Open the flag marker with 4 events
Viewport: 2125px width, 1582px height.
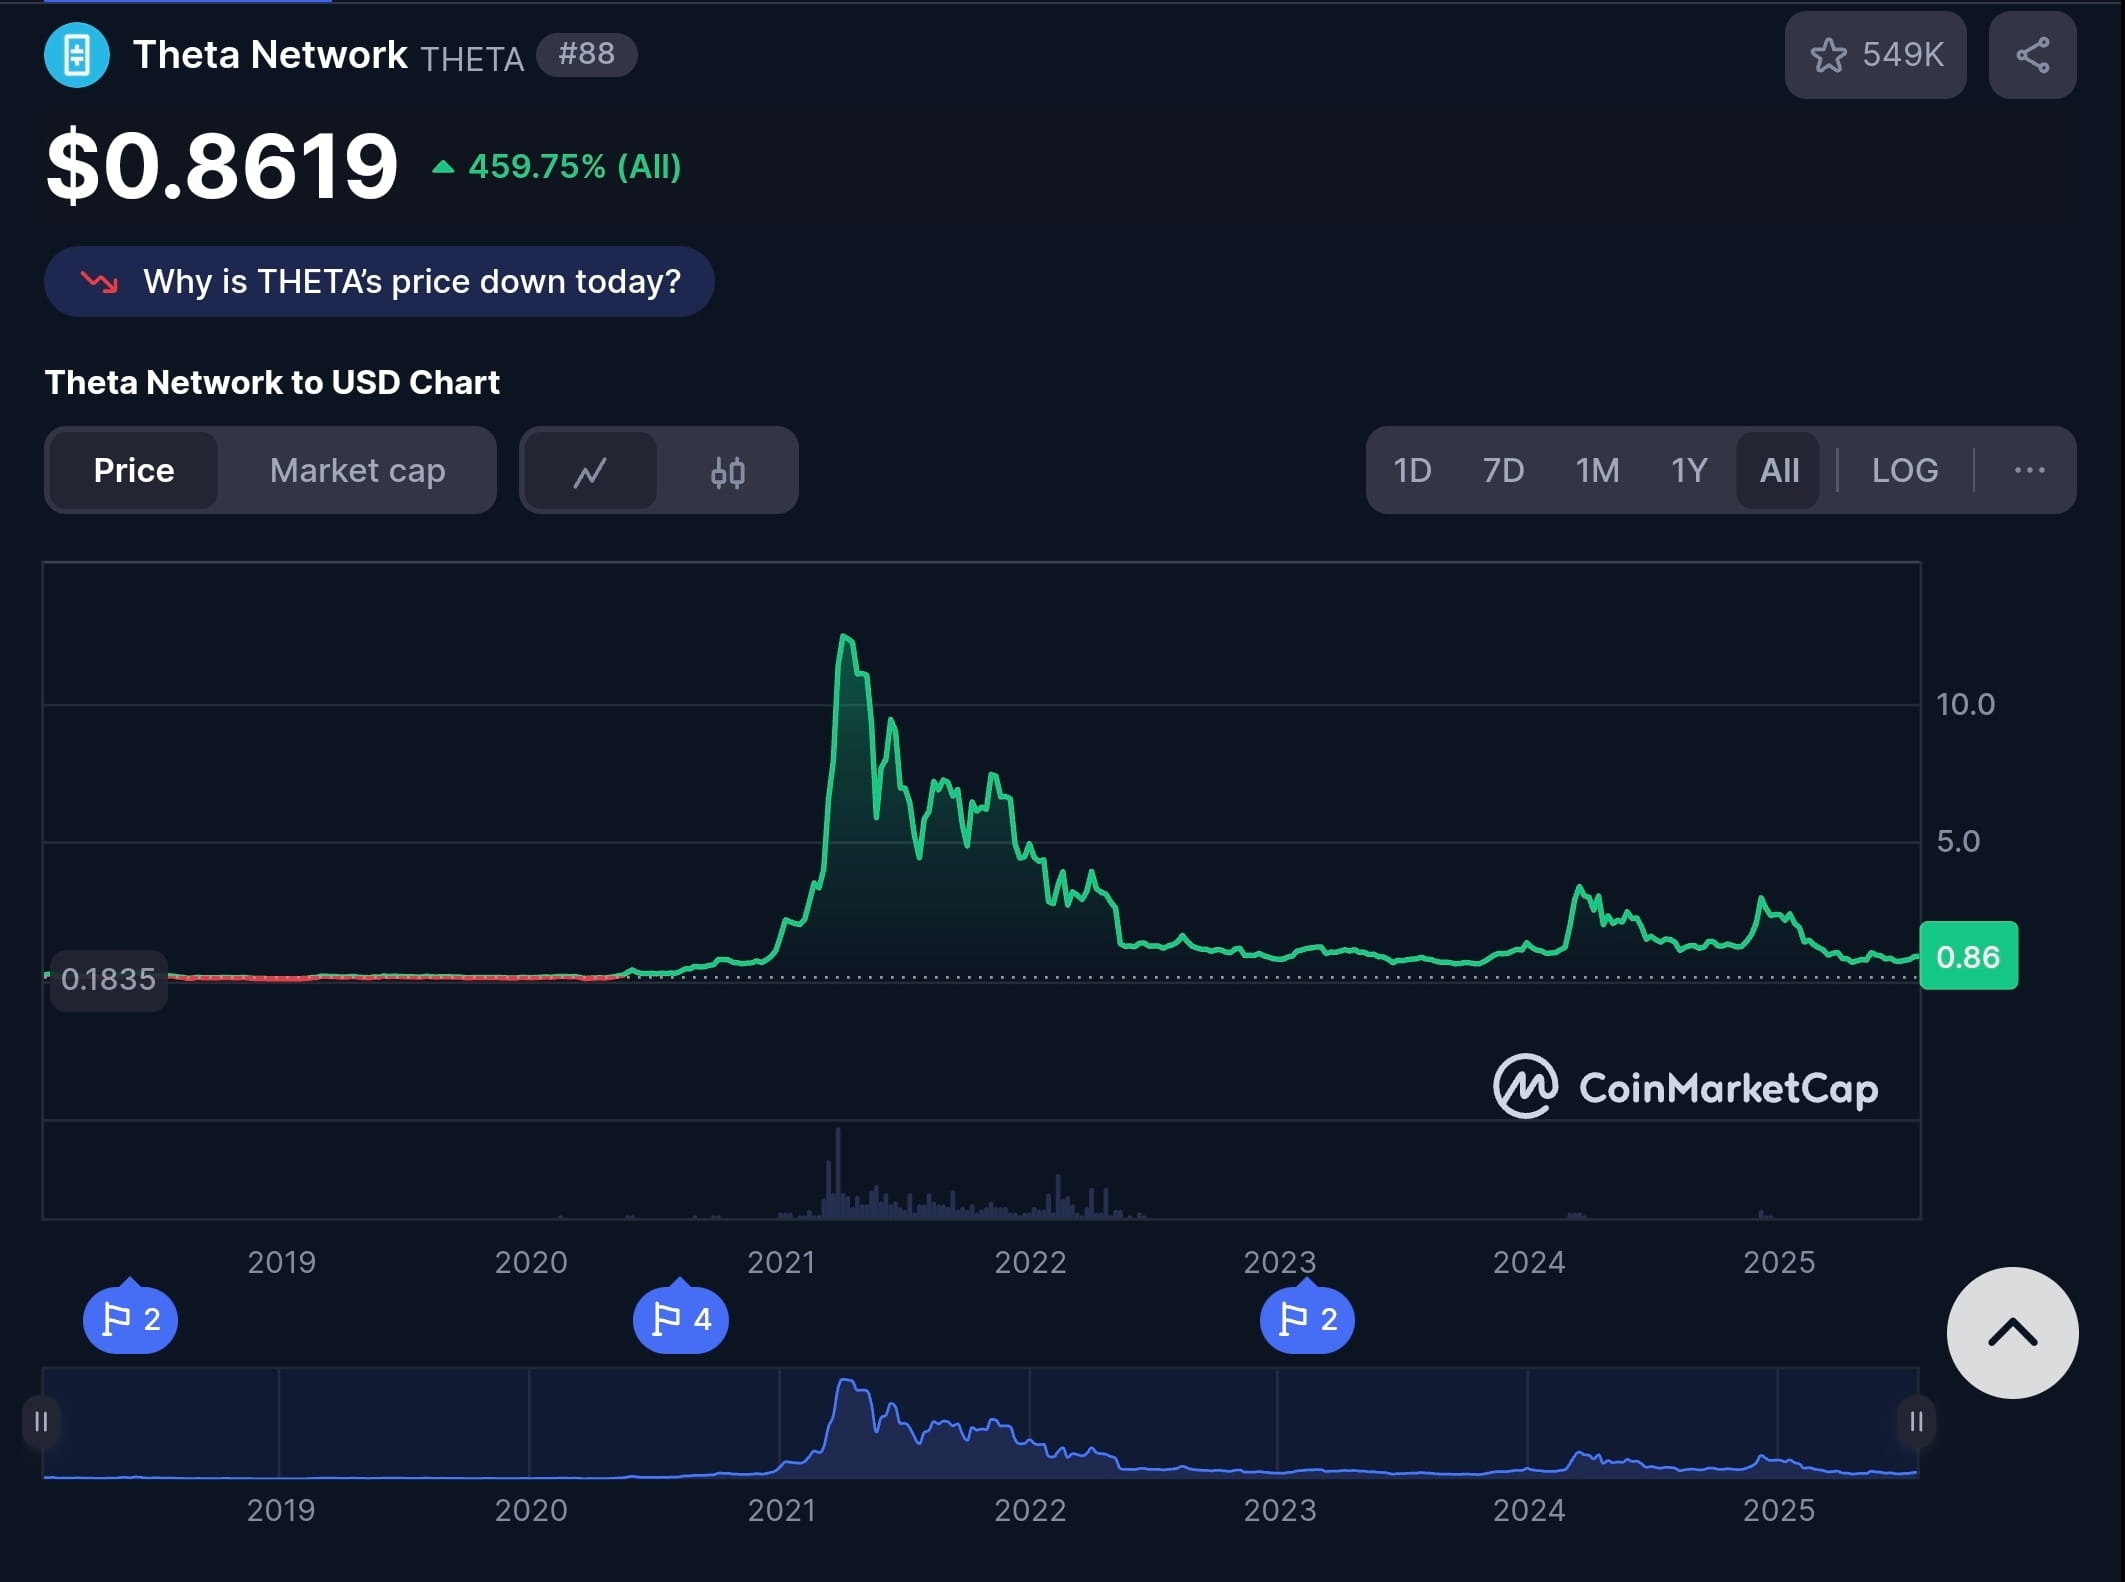click(681, 1319)
